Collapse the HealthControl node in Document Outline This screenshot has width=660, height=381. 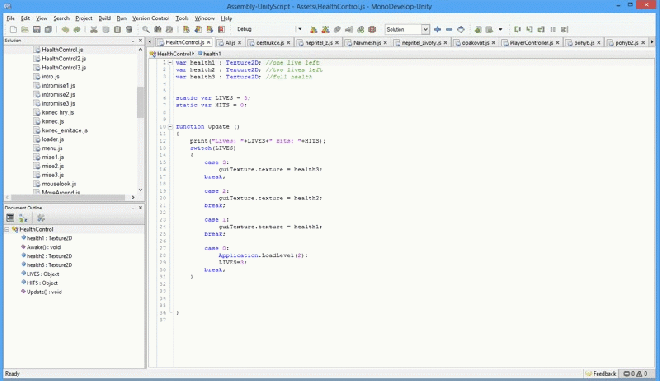tap(7, 229)
